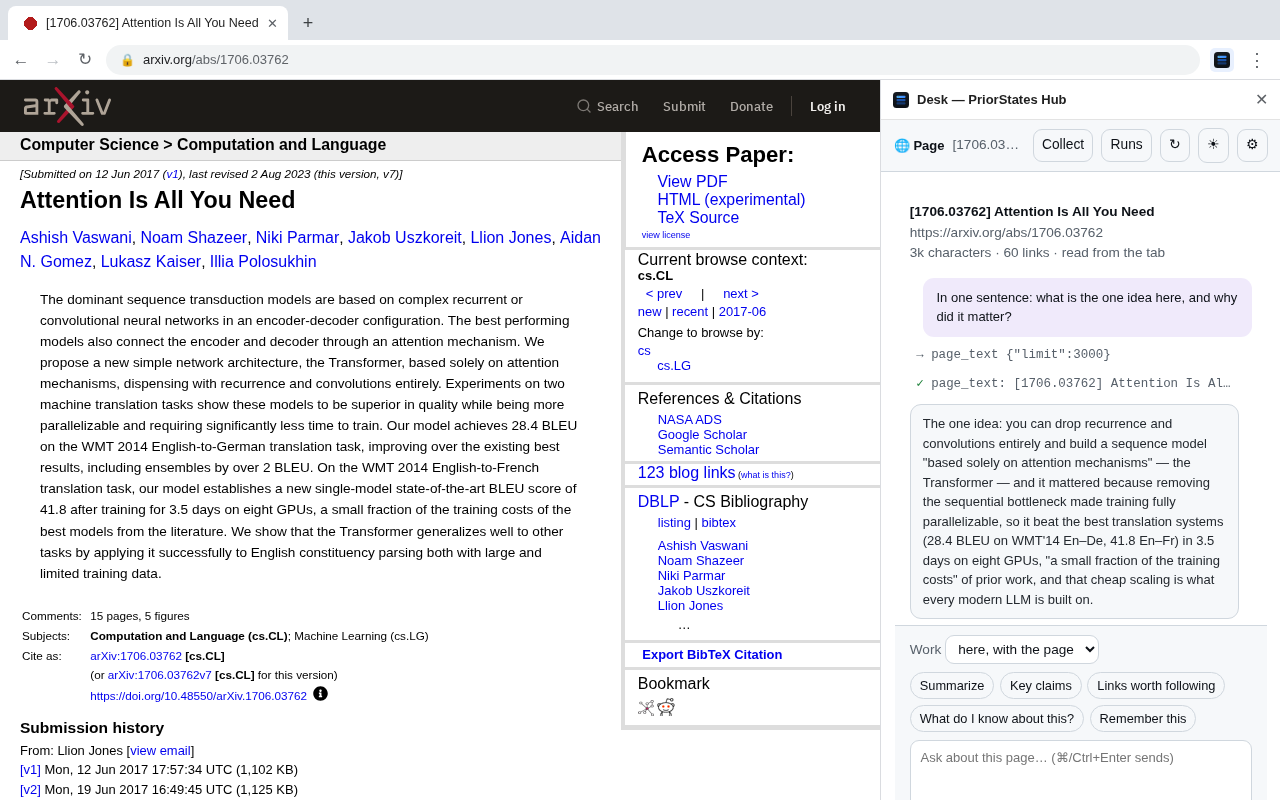Click the Search magnifier in arXiv header
Viewport: 1280px width, 800px height.
[x=584, y=106]
